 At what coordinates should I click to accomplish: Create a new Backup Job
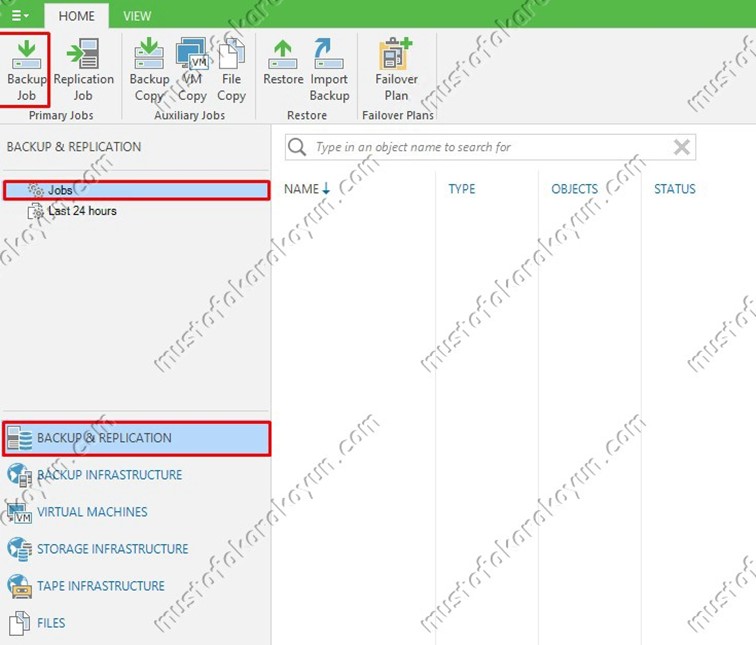(x=25, y=70)
